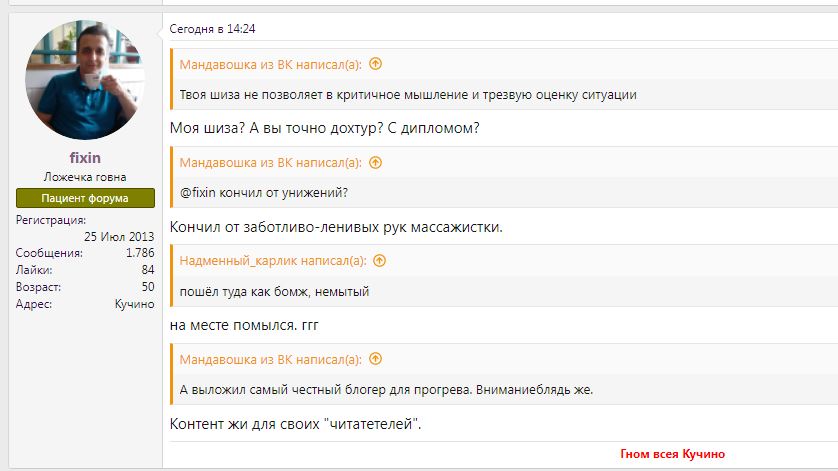Open the message count 1.786
The width and height of the screenshot is (838, 471).
click(140, 253)
